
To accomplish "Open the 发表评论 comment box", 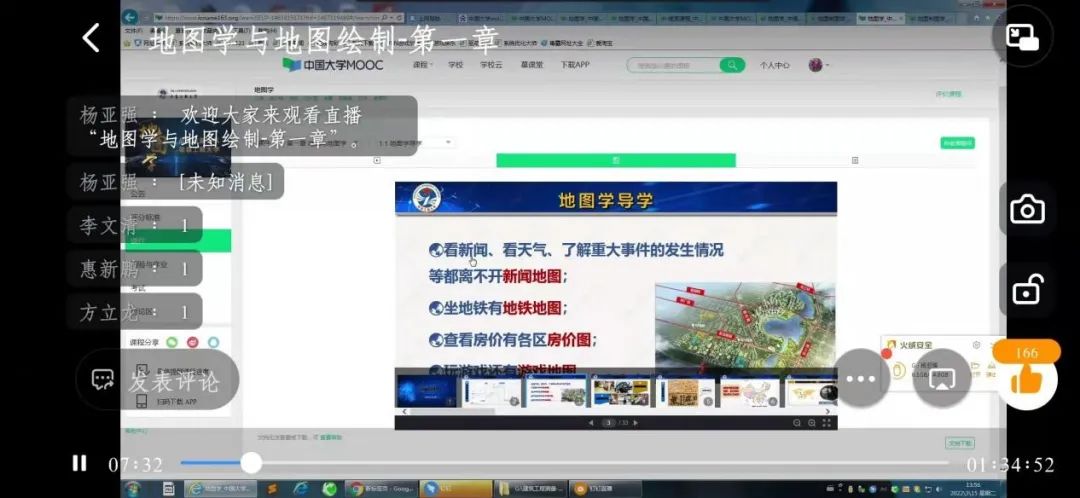I will point(157,380).
